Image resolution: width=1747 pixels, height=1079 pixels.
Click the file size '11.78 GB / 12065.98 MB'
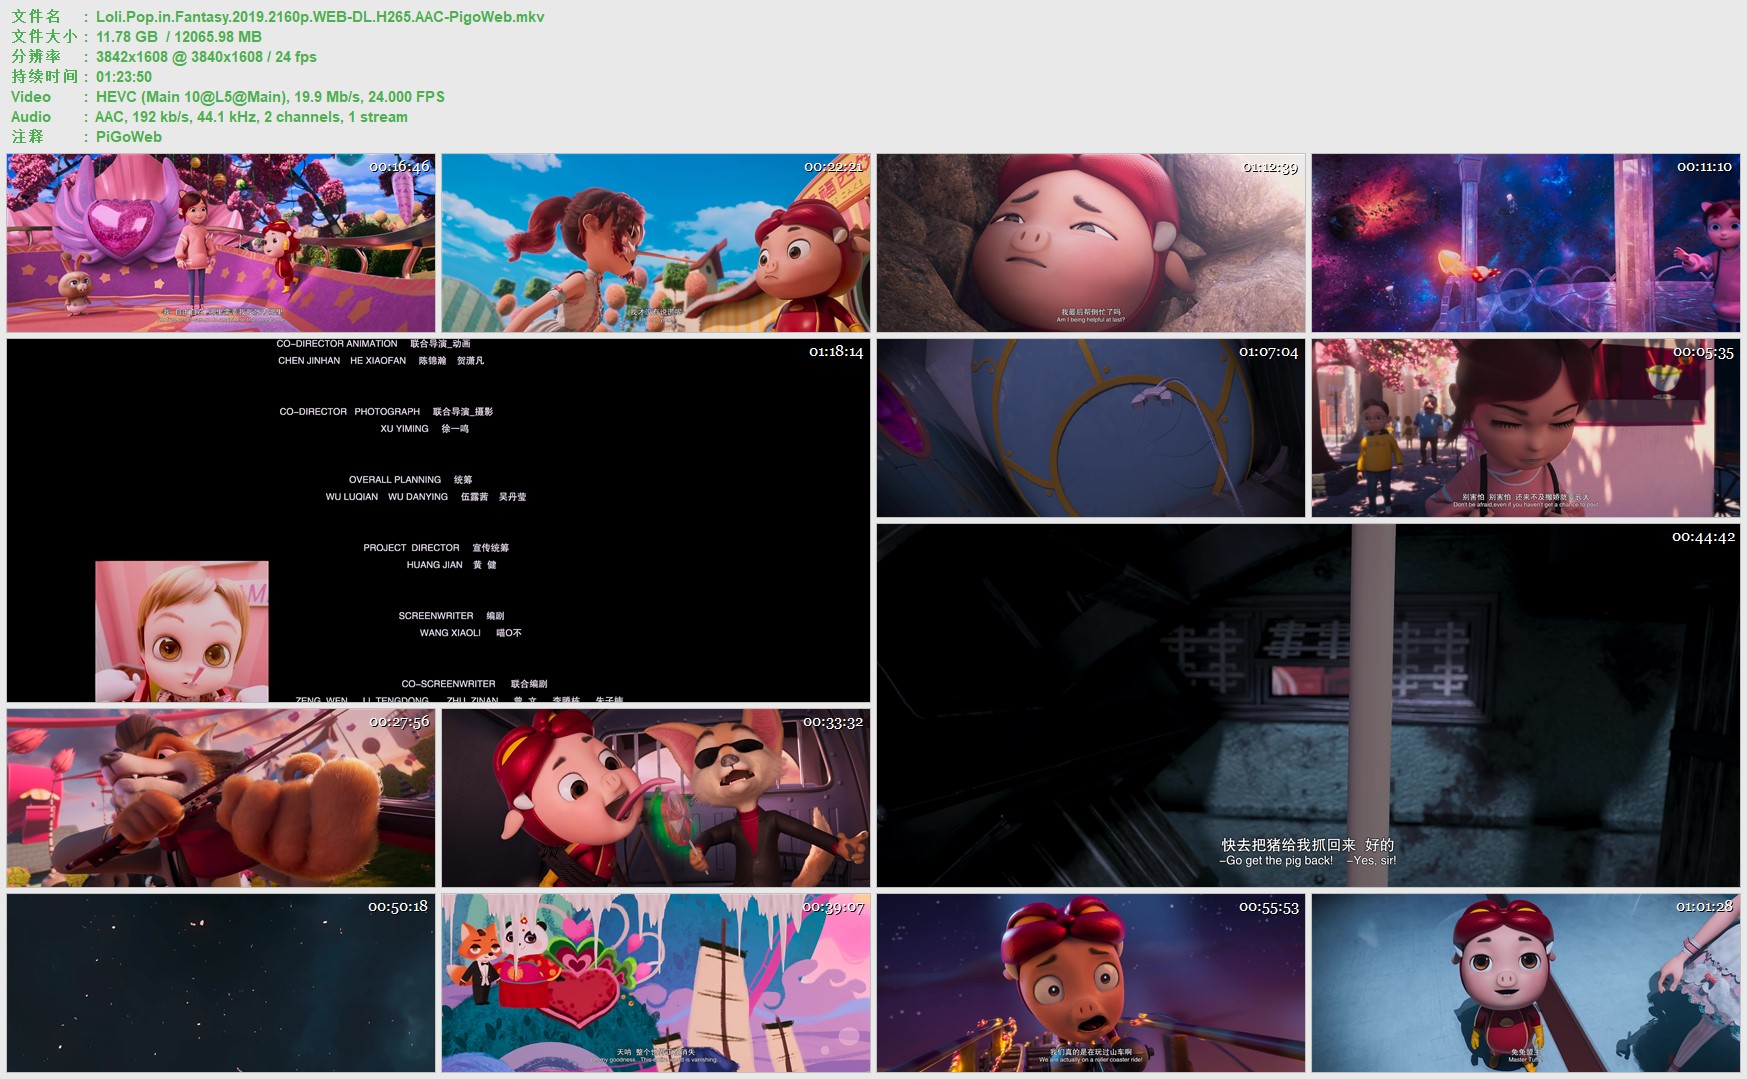pos(179,37)
